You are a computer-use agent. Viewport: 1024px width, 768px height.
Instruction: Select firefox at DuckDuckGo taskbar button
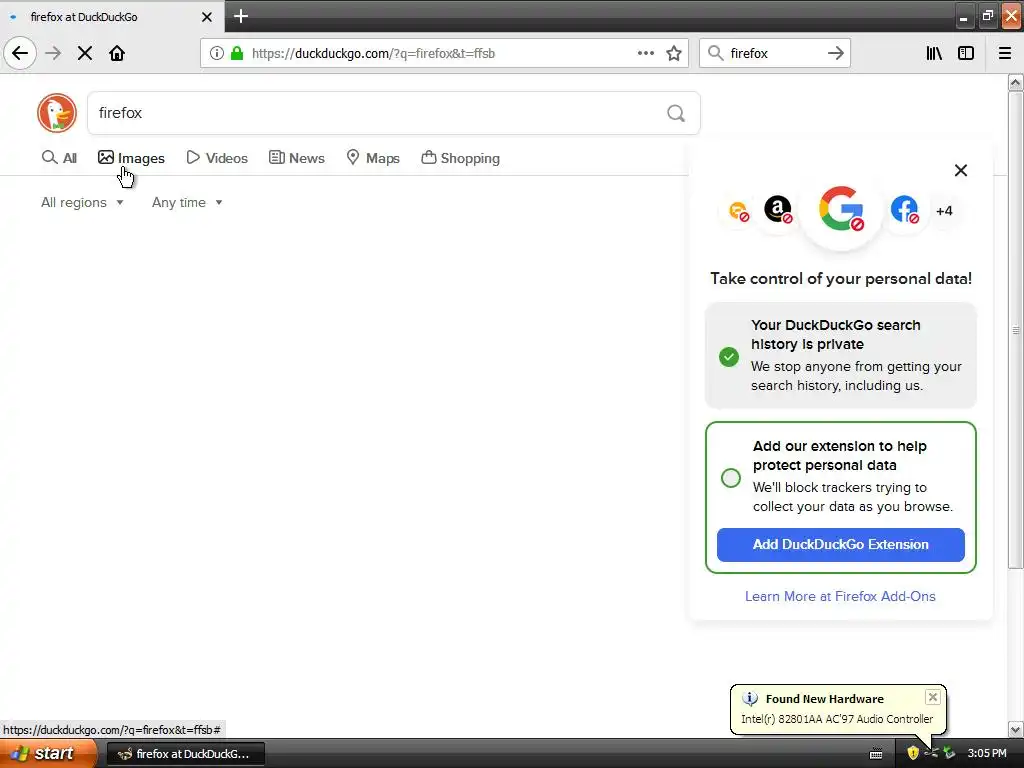click(x=185, y=754)
